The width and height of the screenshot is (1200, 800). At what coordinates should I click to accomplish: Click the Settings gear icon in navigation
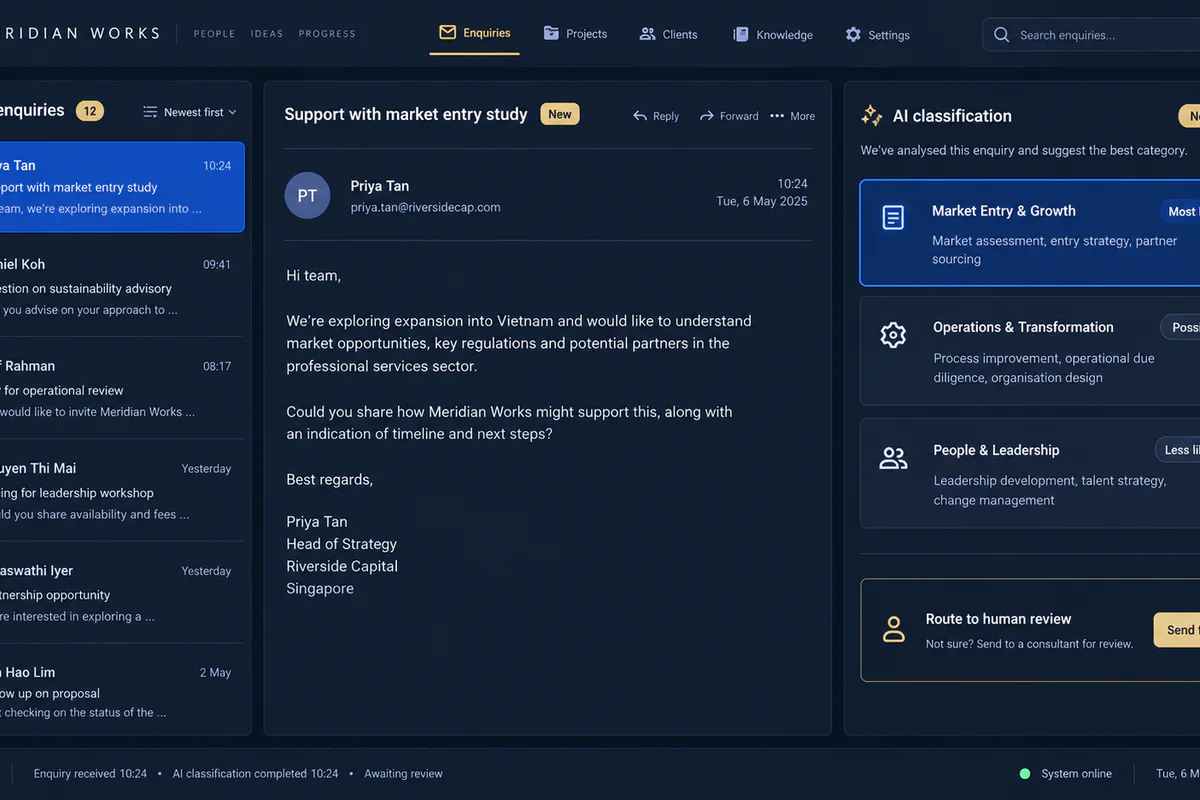853,34
